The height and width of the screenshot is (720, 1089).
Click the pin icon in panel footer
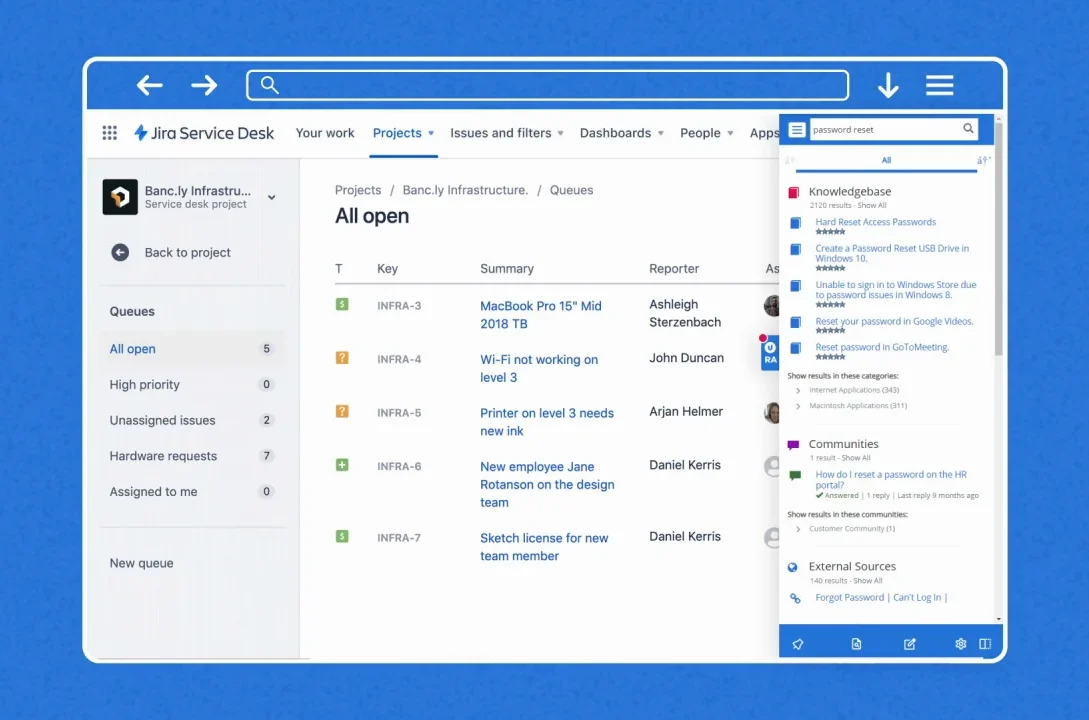click(798, 644)
